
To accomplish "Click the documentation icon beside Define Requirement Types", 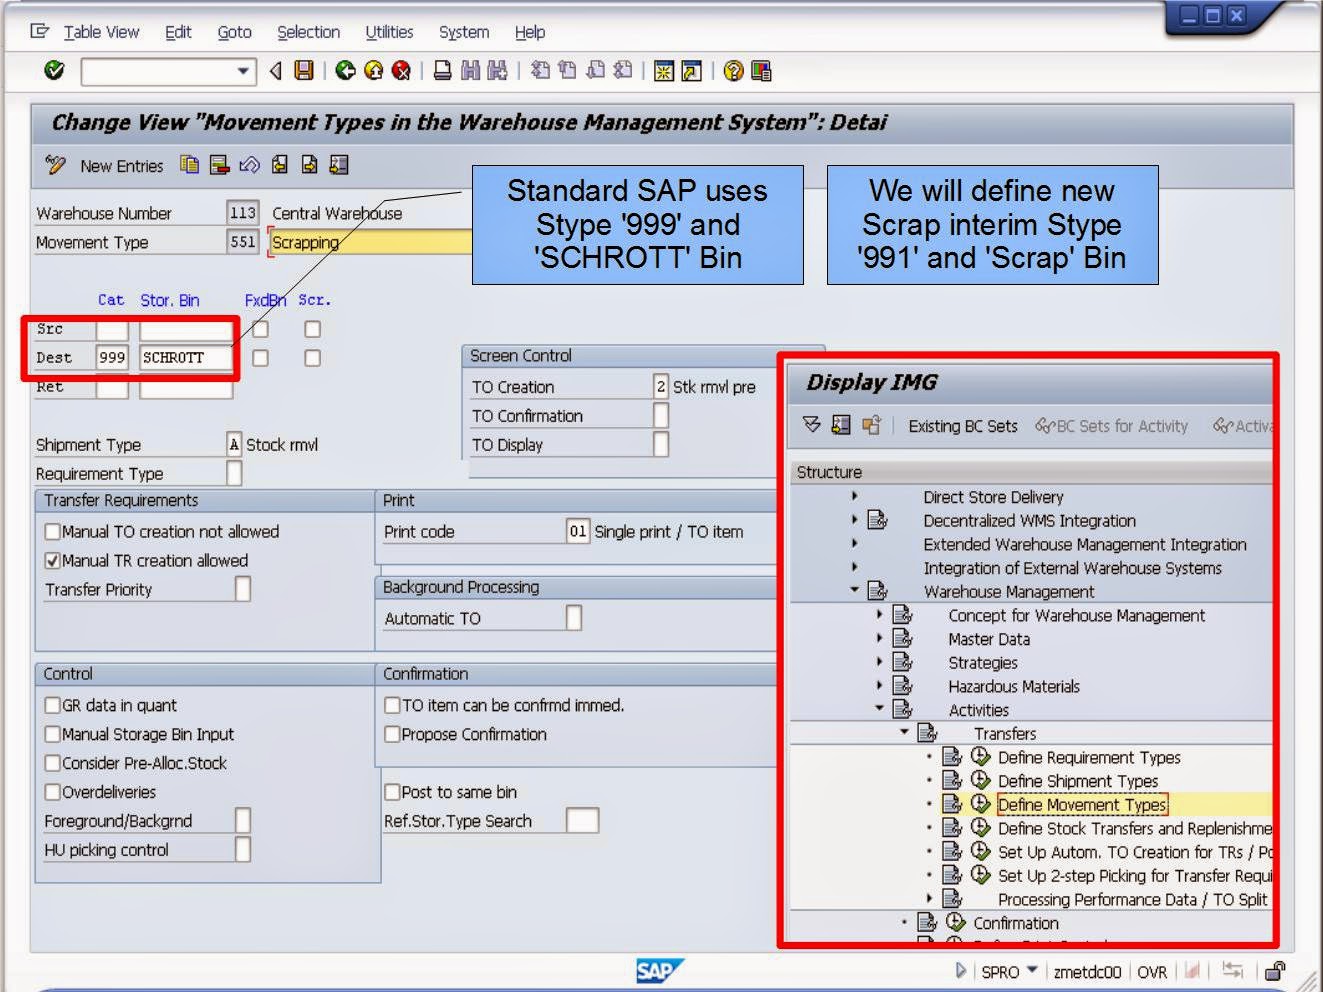I will click(952, 756).
